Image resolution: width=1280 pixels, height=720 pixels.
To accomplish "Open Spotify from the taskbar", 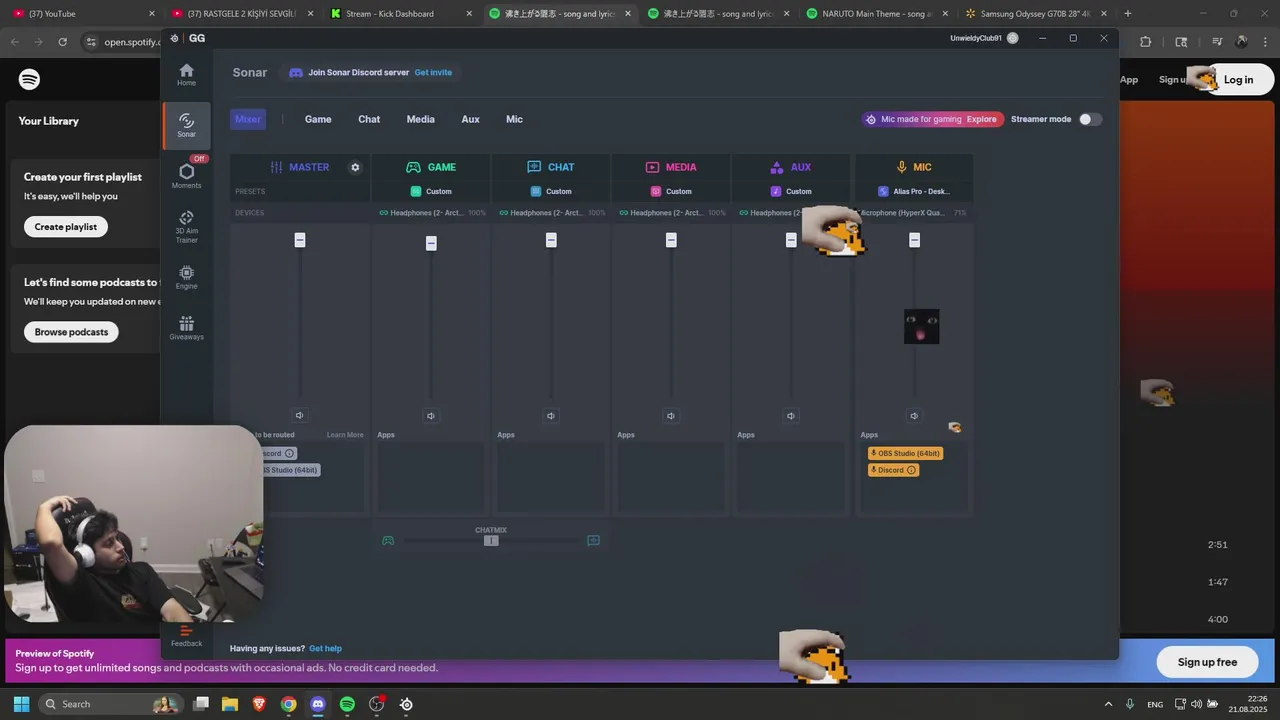I will coord(347,704).
